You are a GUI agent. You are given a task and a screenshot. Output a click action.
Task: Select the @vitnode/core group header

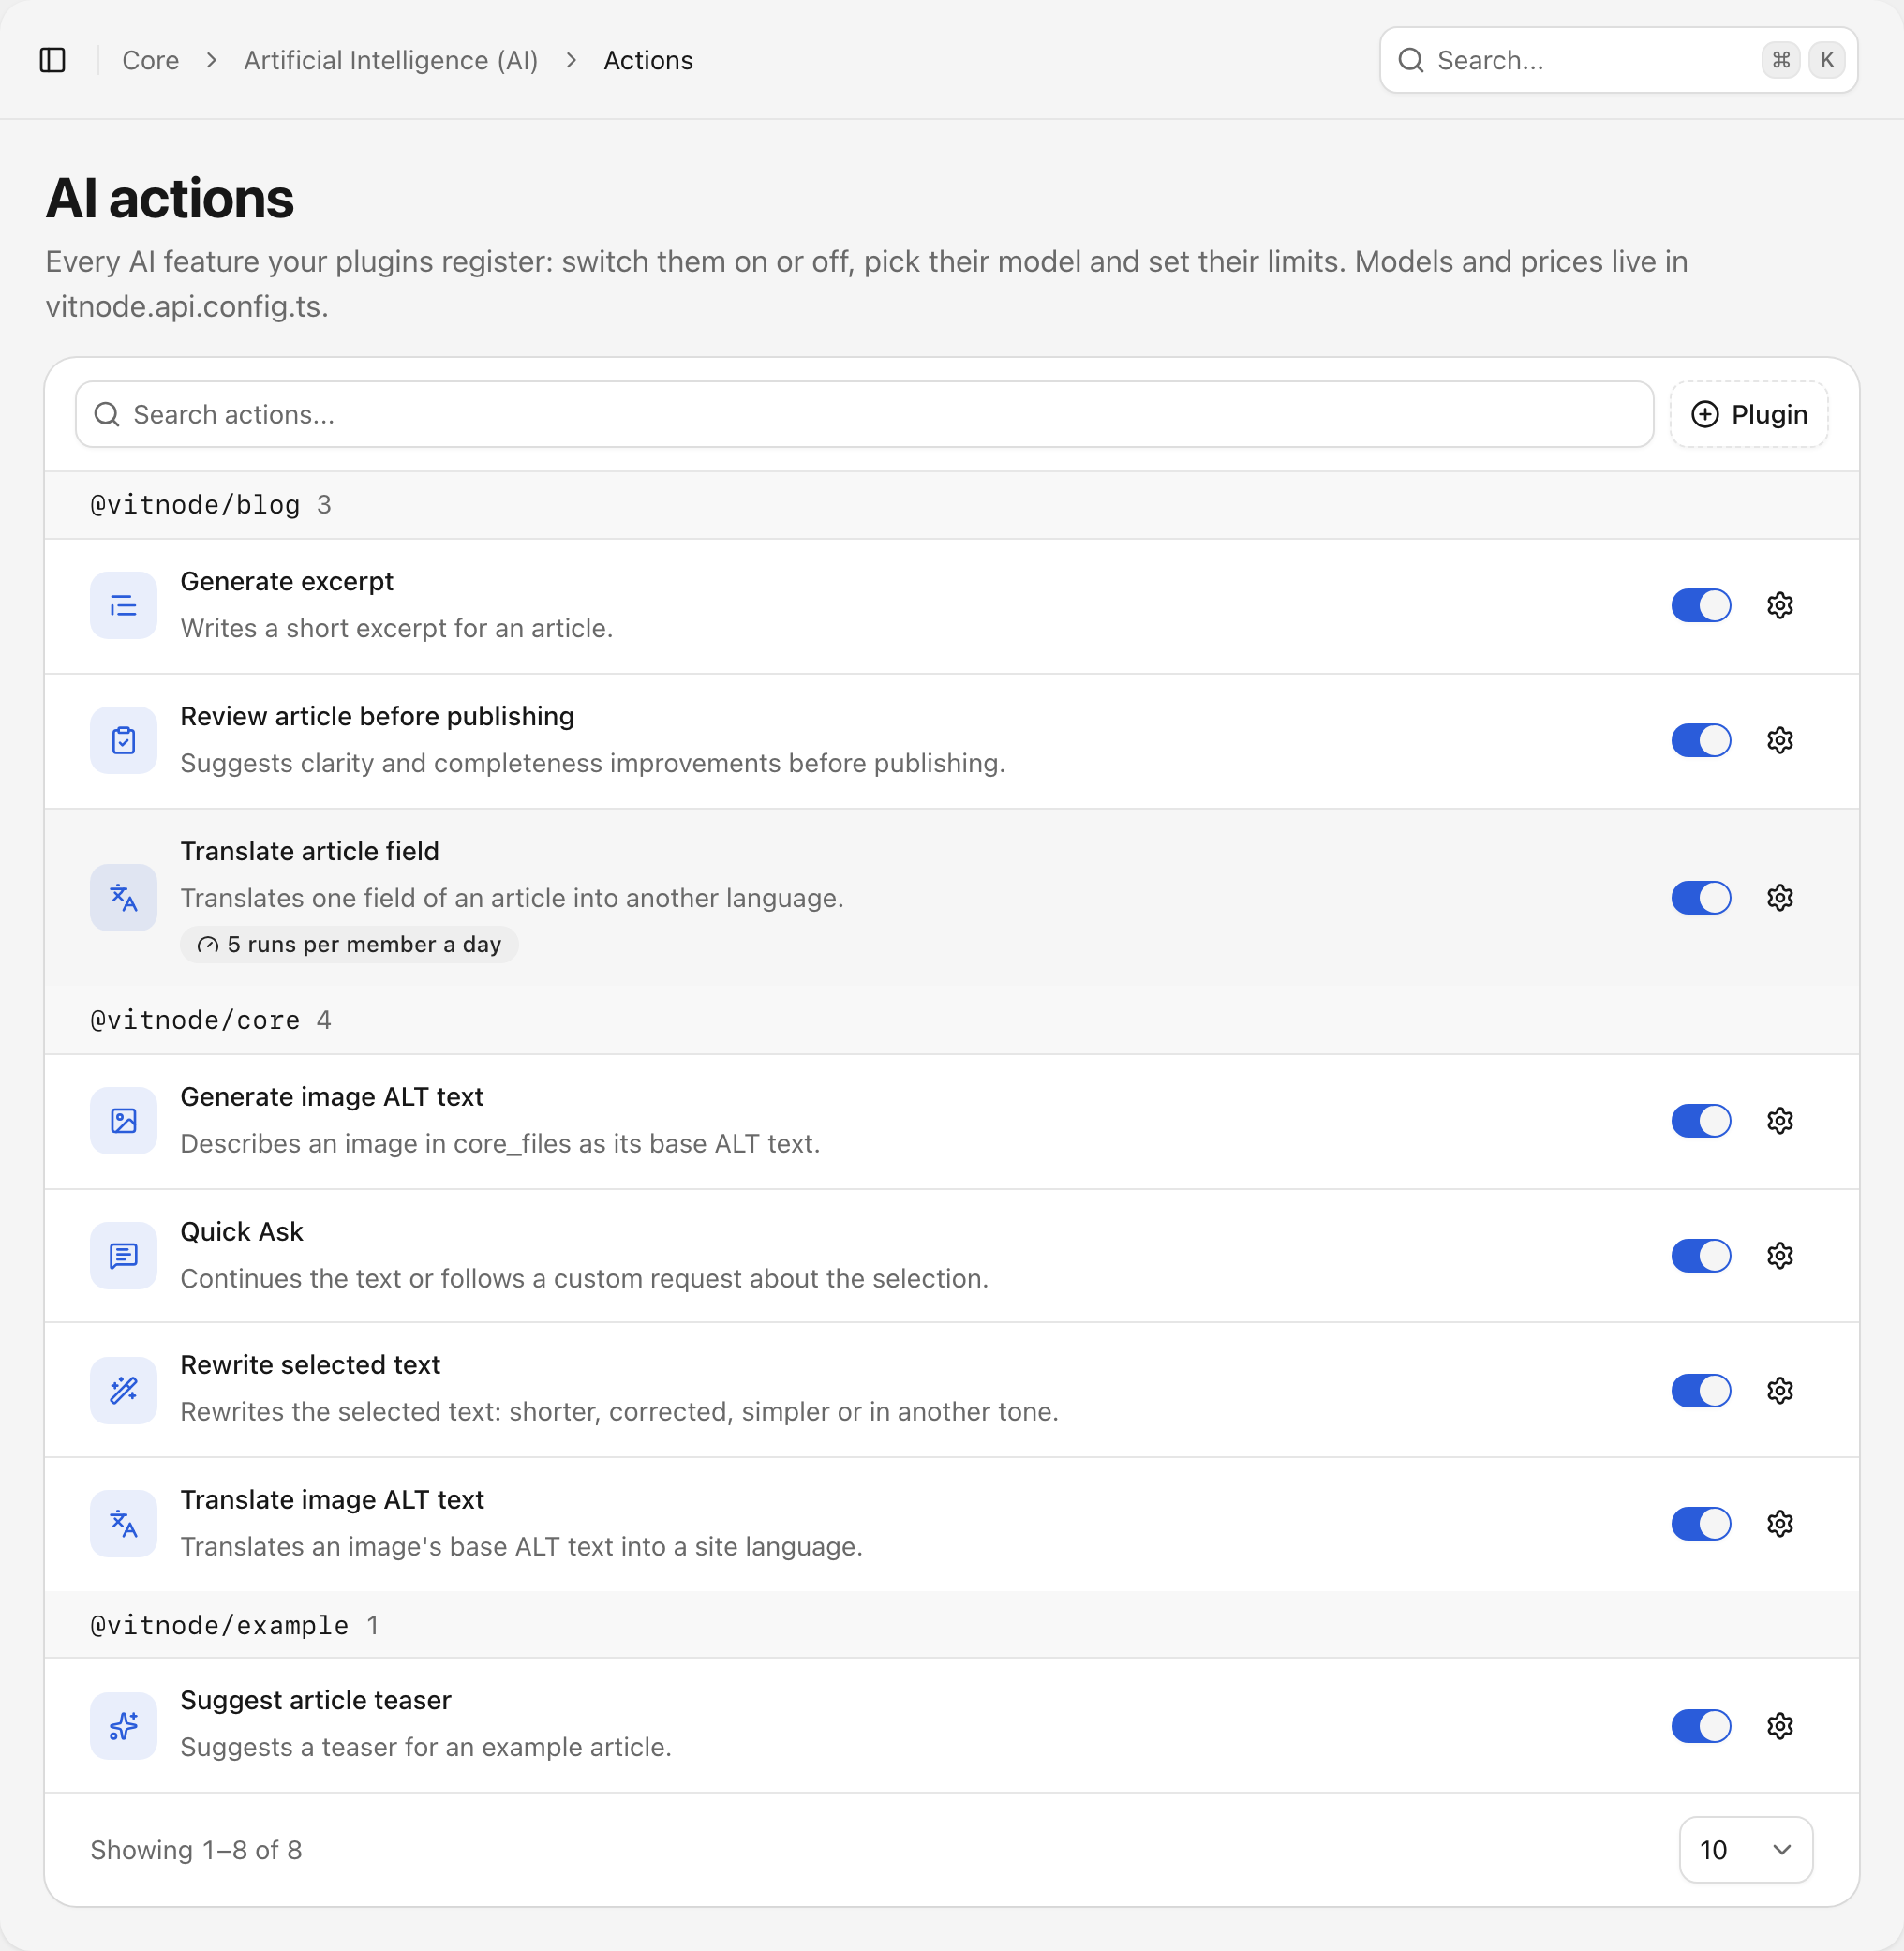[x=951, y=1020]
